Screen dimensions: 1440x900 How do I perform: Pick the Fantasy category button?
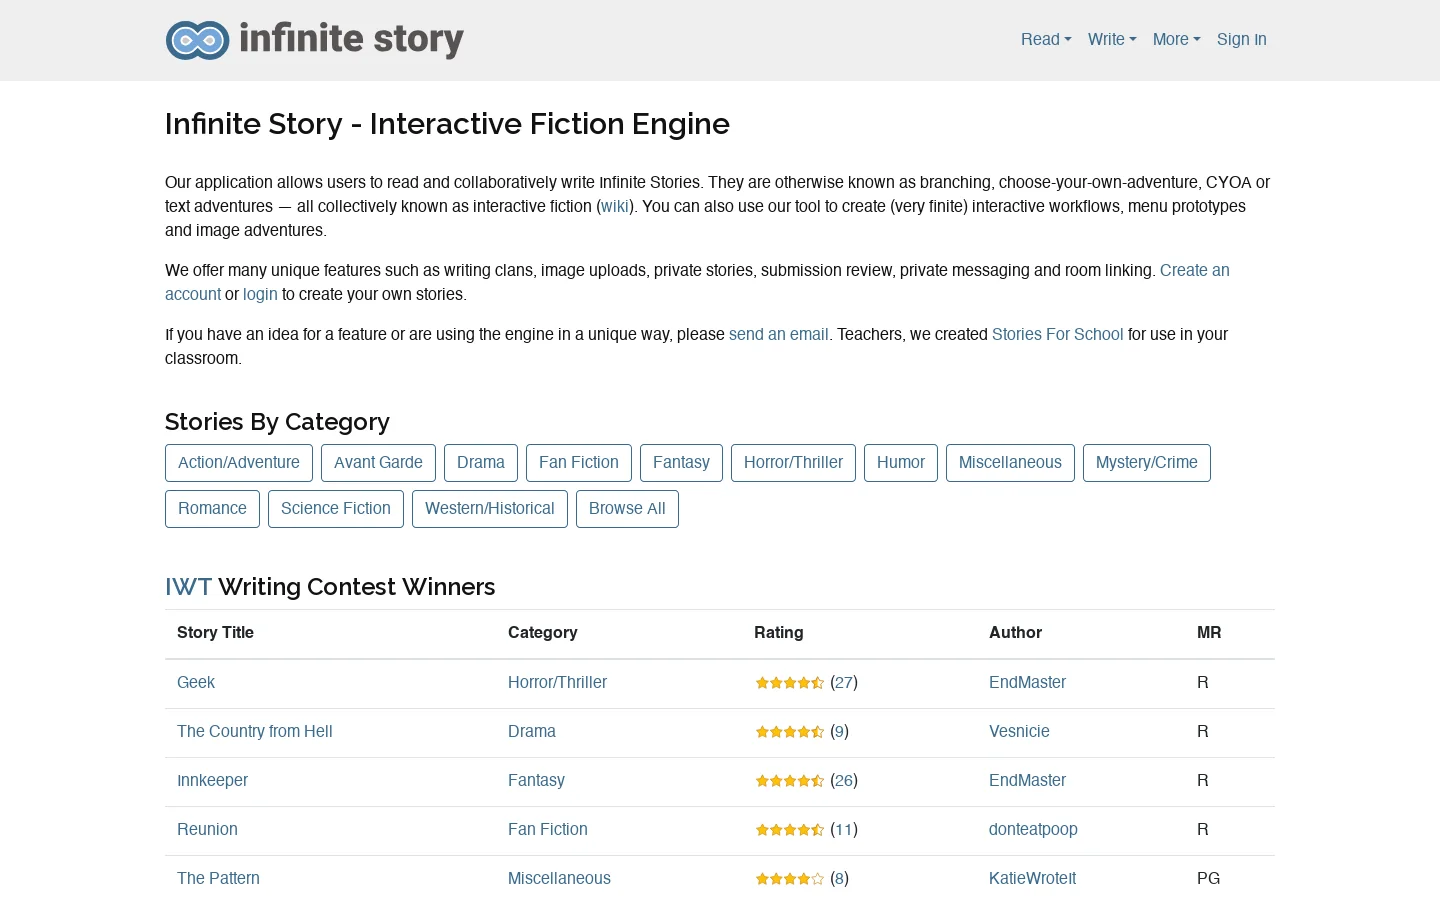(x=681, y=463)
